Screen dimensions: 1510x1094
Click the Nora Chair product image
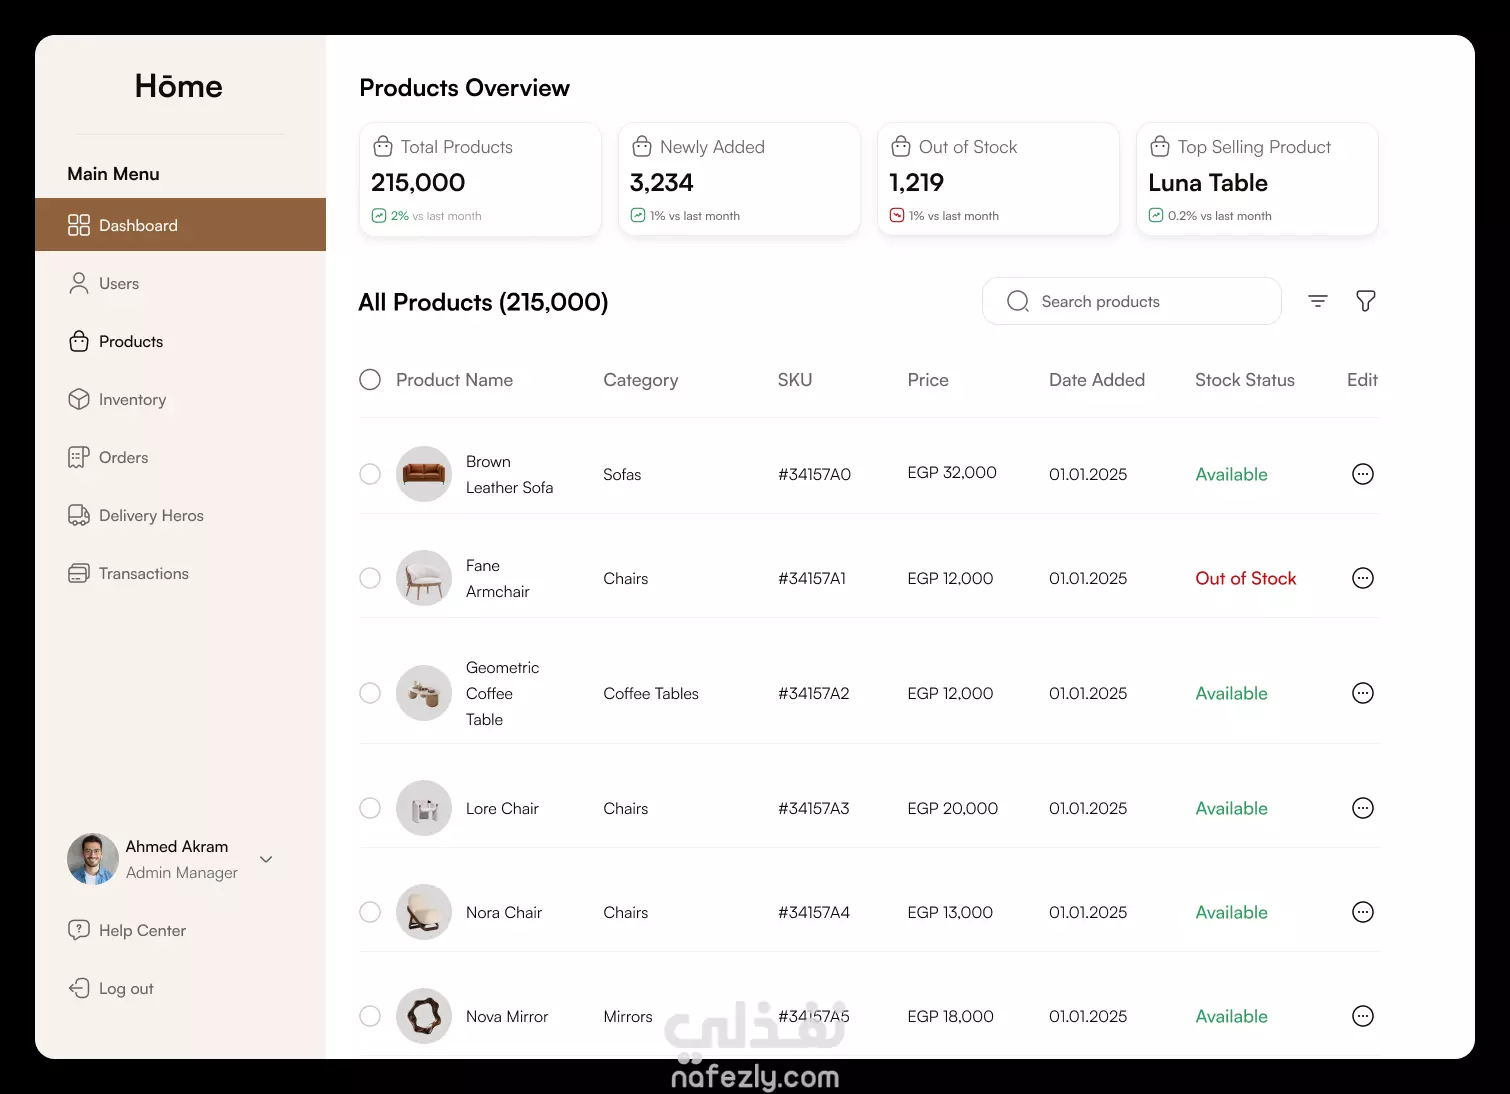coord(424,912)
